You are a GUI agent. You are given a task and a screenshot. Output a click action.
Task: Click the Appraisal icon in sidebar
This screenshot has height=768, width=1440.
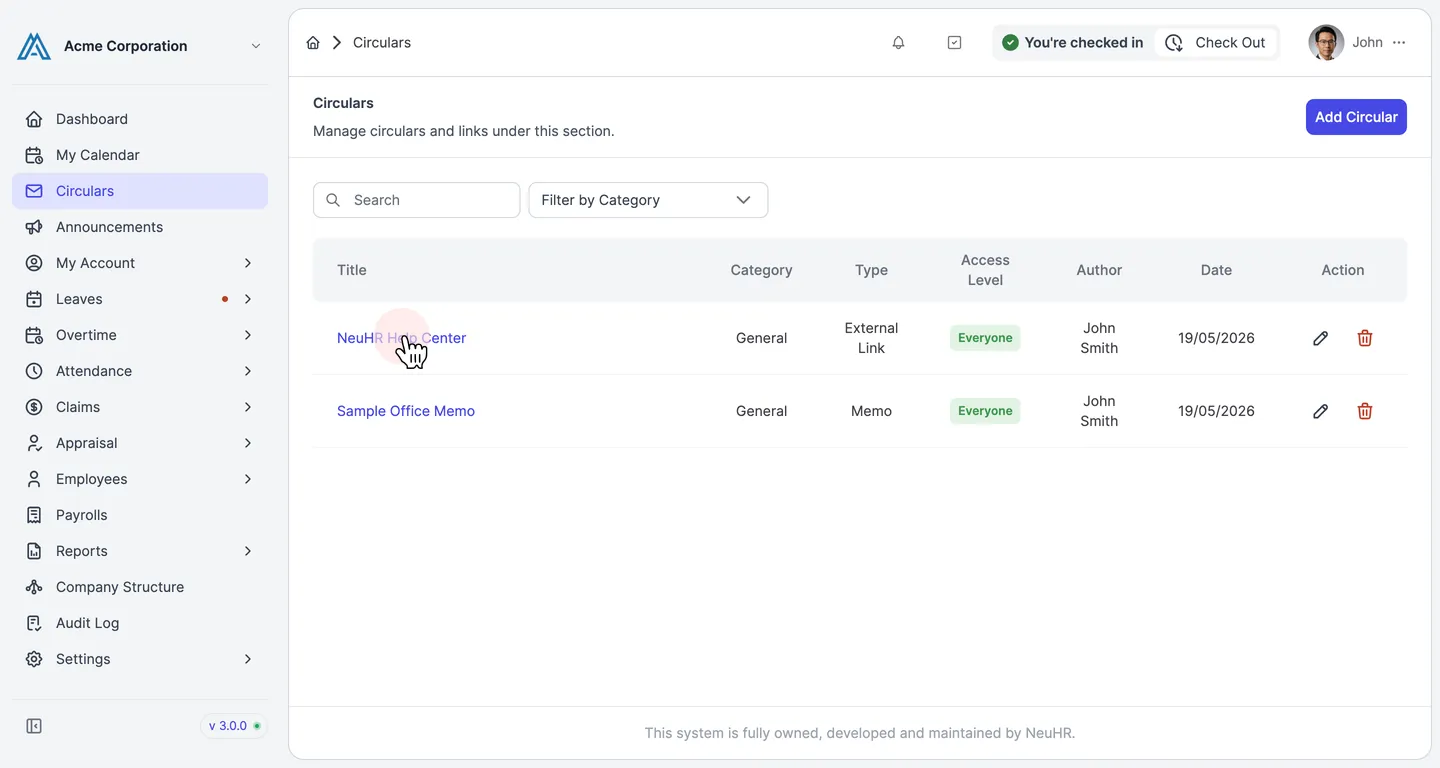(x=34, y=443)
